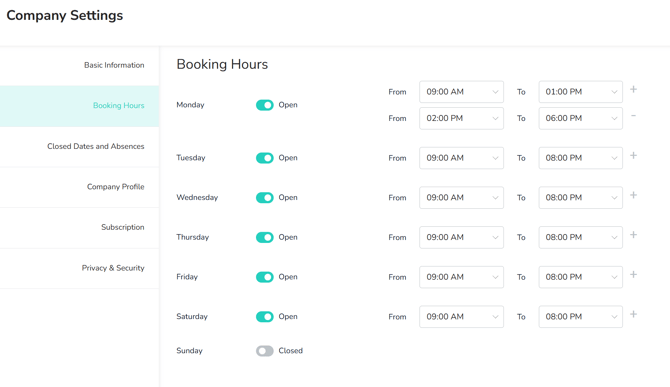This screenshot has width=670, height=387.
Task: Change Thursday To time dropdown
Action: 580,237
